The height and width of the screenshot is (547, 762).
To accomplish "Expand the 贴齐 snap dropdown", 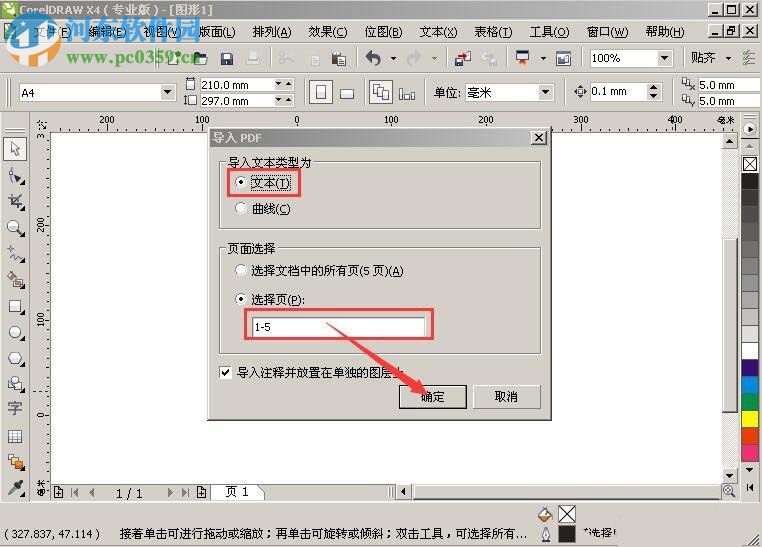I will click(x=728, y=59).
